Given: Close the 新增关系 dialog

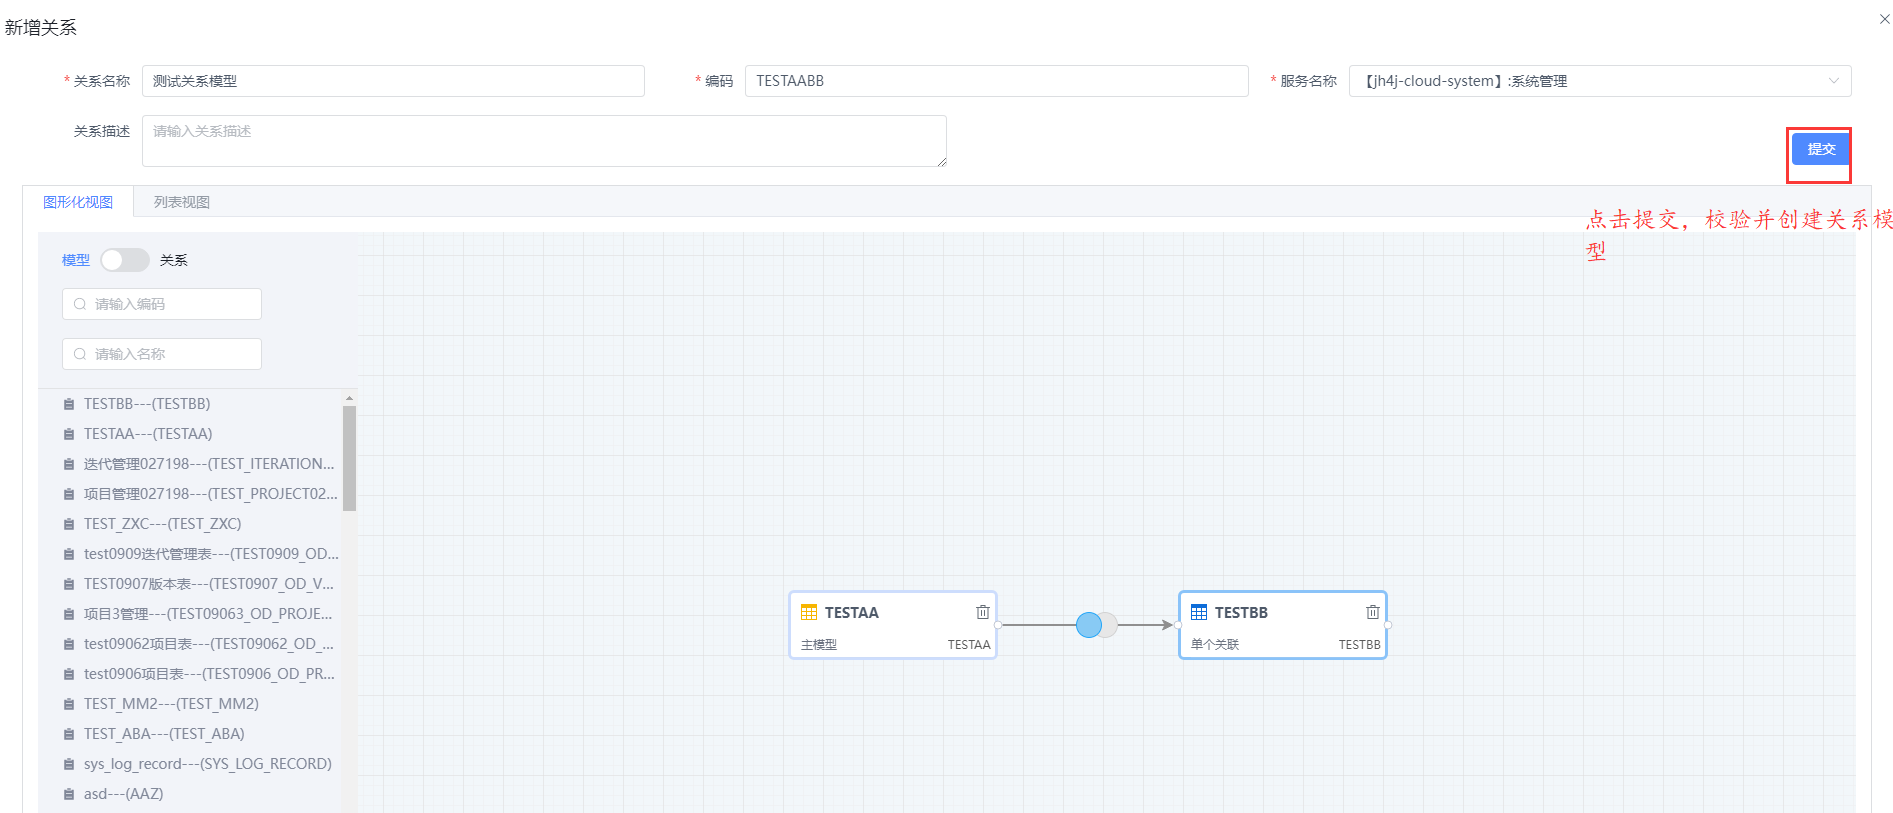Looking at the screenshot, I should [x=1884, y=19].
